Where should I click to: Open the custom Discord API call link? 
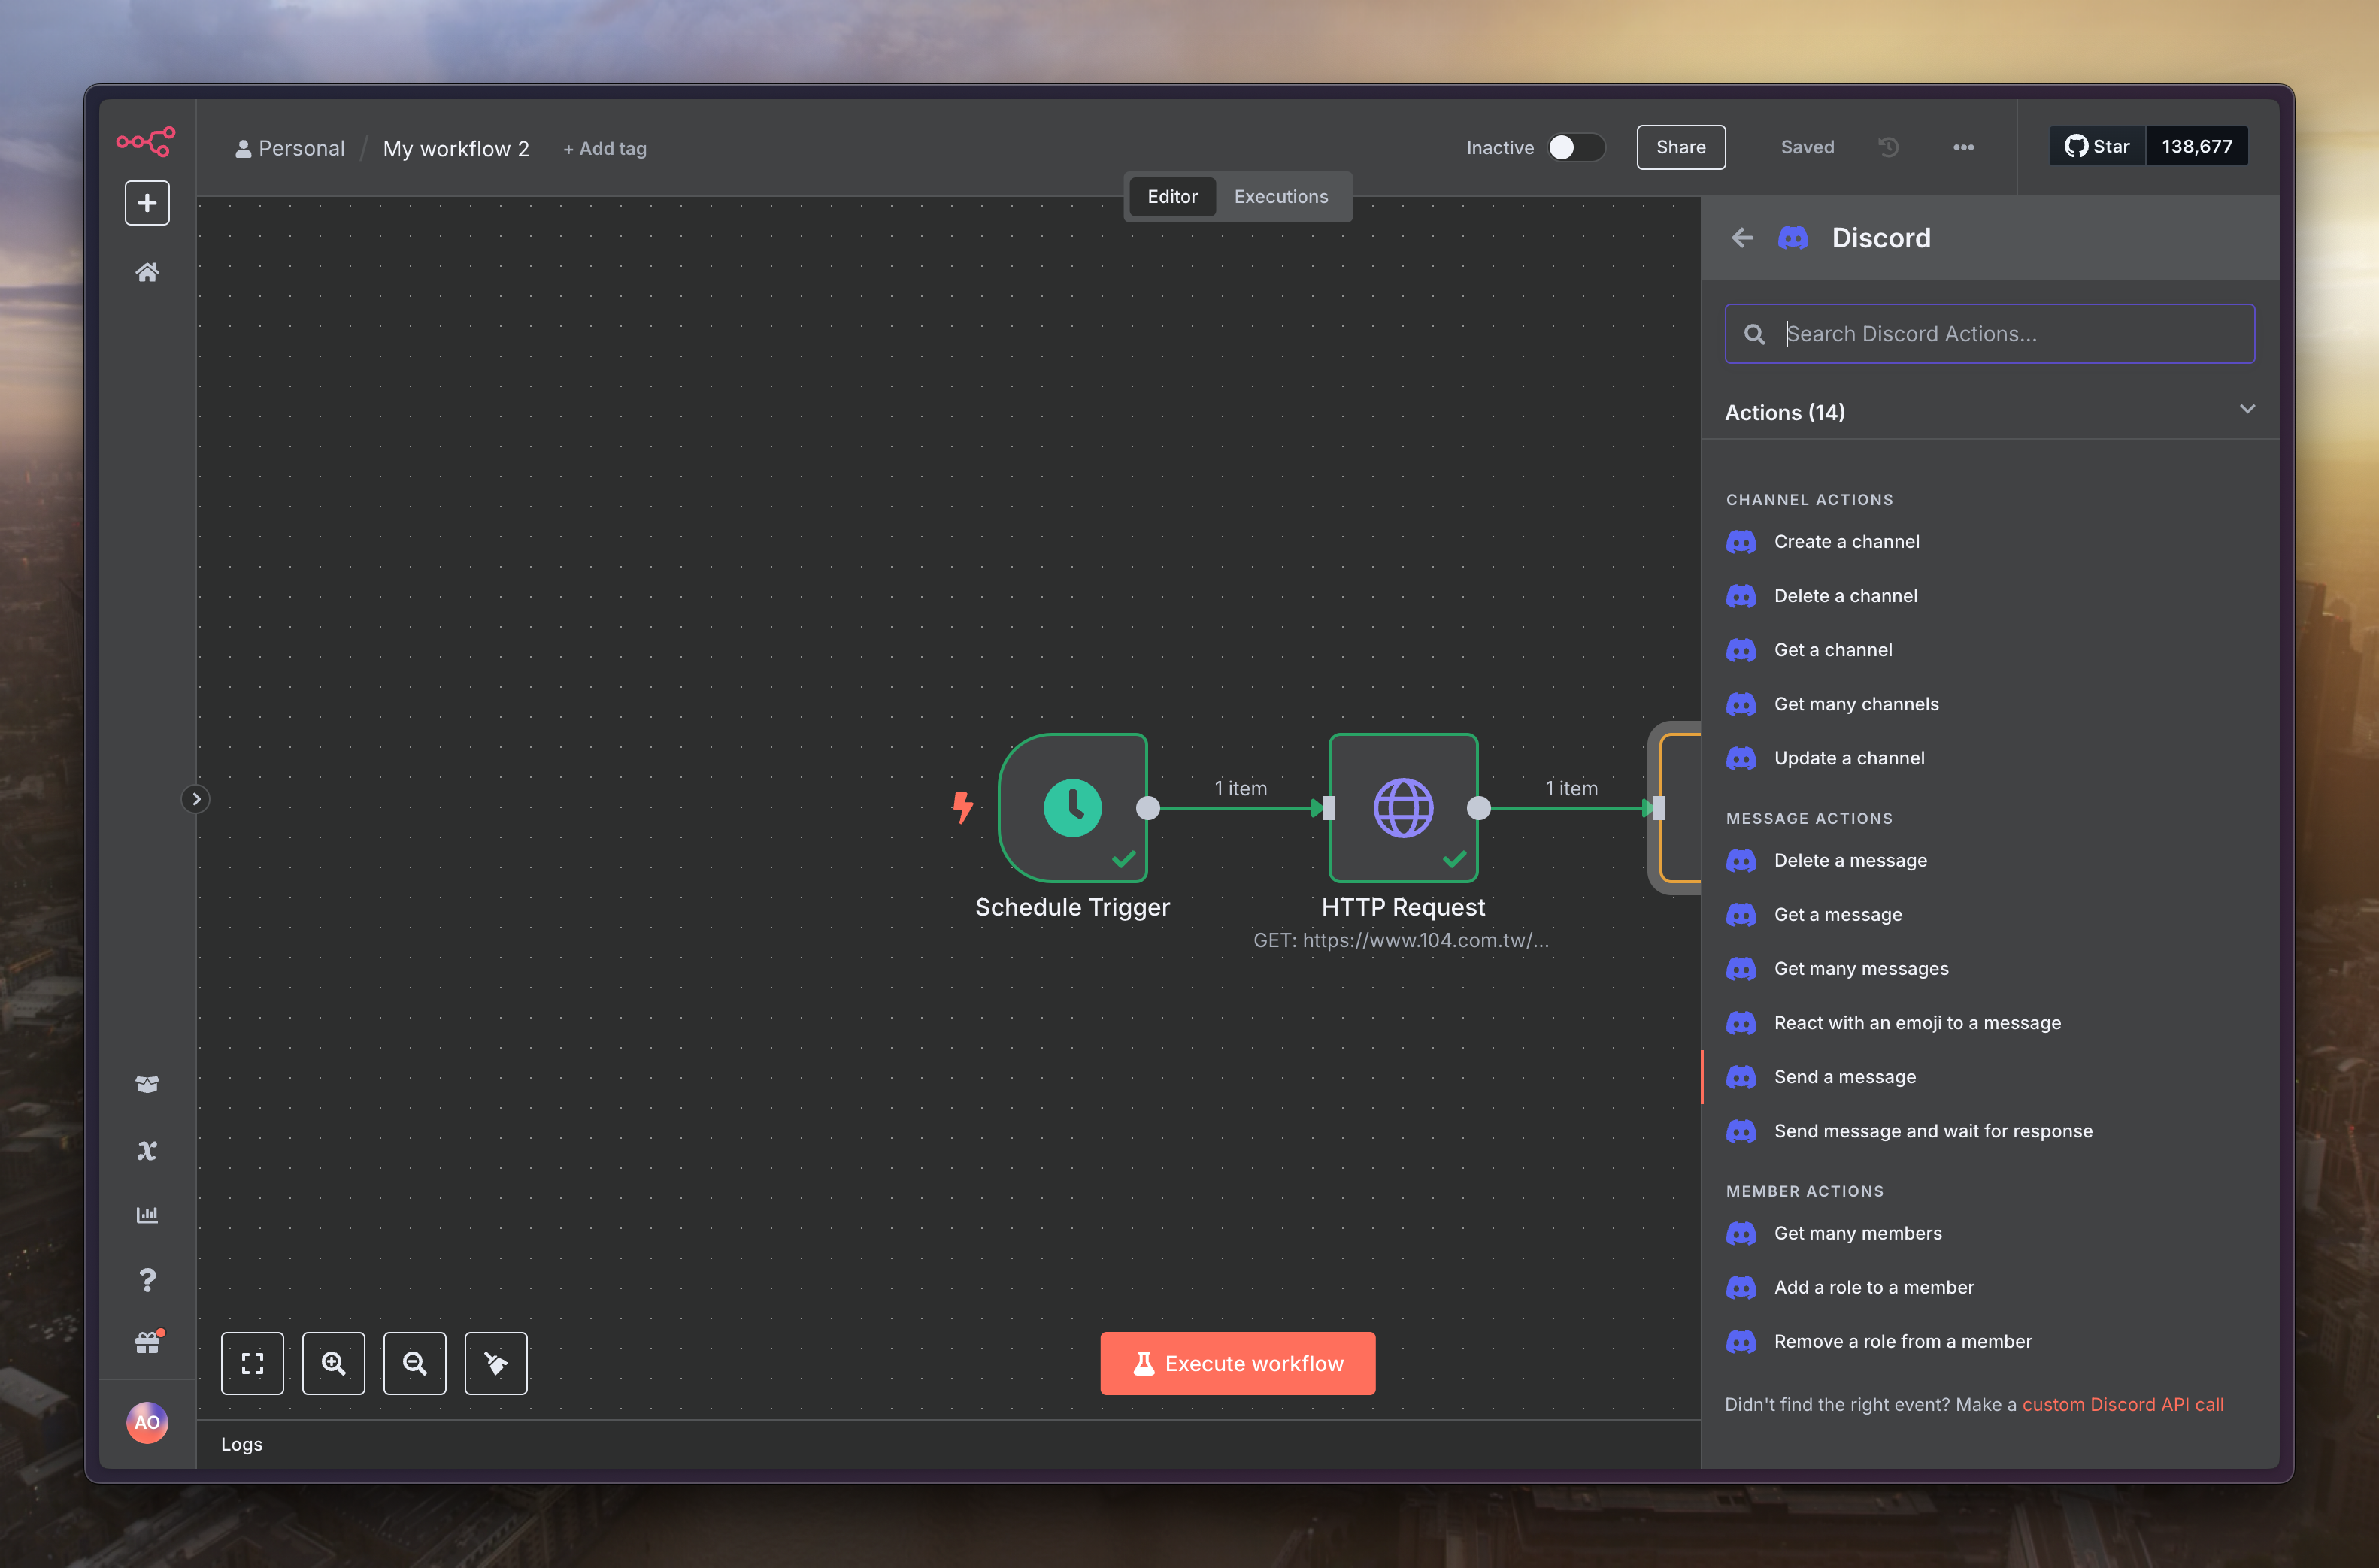[2122, 1404]
